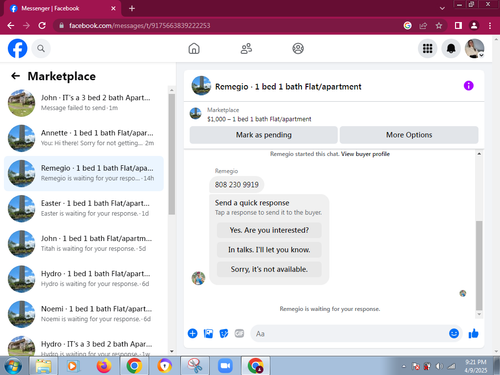Click the browser forward arrow
500x375 pixels.
click(26, 26)
